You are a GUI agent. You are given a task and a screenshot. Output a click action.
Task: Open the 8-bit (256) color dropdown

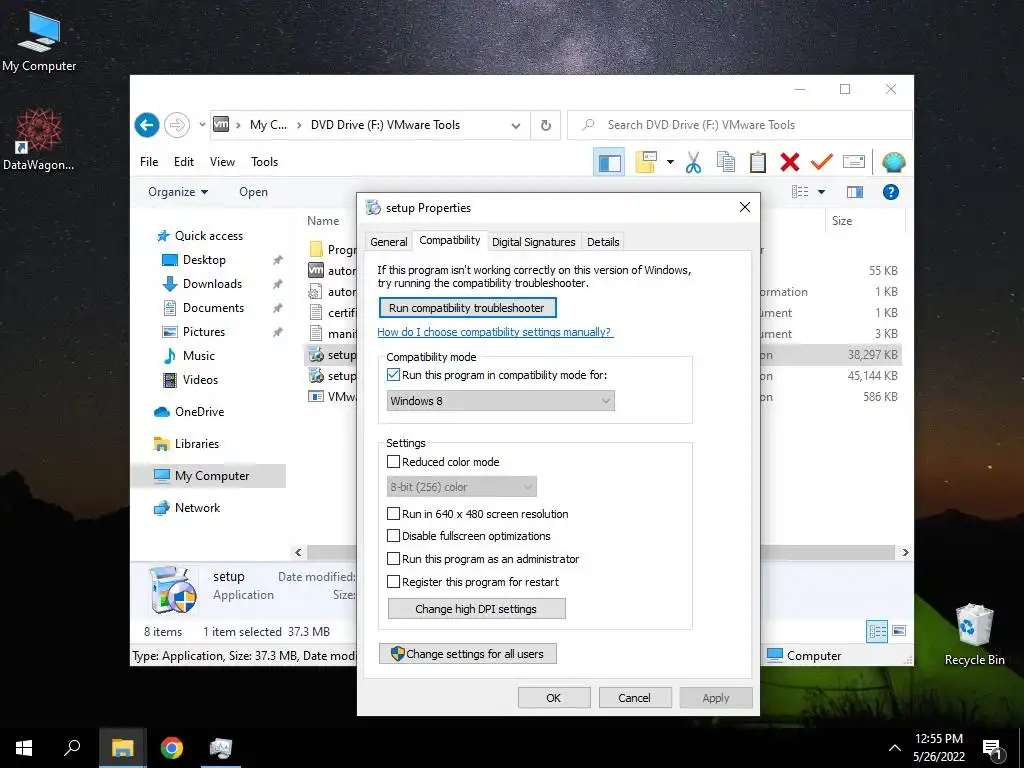[462, 487]
